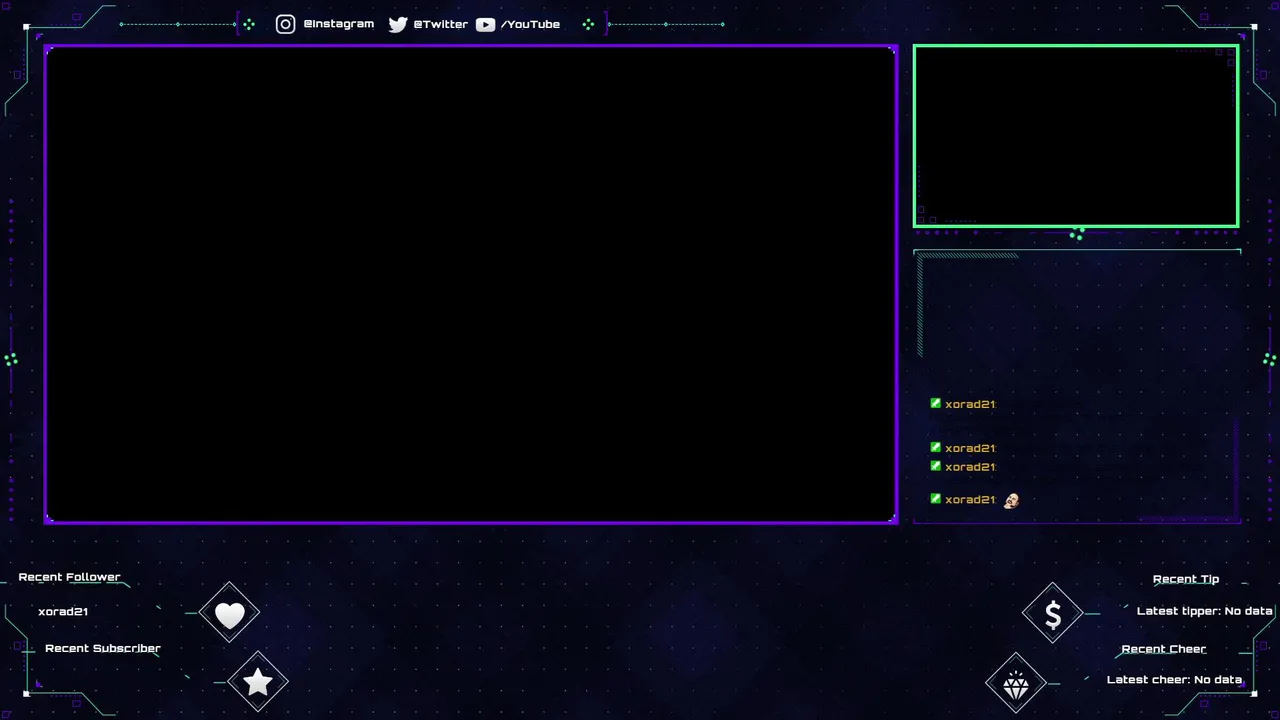Click the heart follower icon

coord(229,614)
